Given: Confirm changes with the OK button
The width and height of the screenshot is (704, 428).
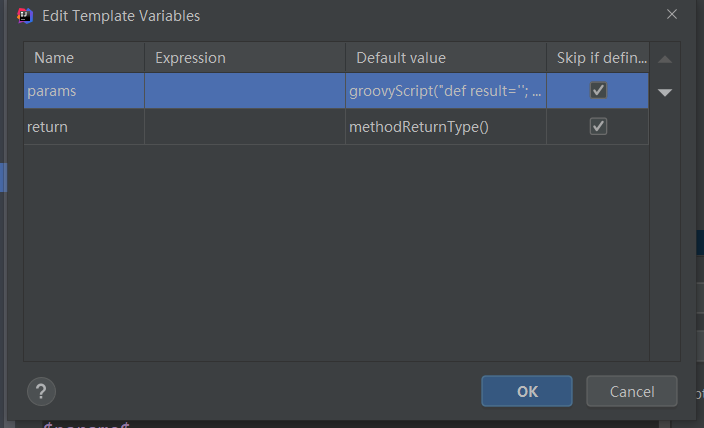Looking at the screenshot, I should point(527,391).
